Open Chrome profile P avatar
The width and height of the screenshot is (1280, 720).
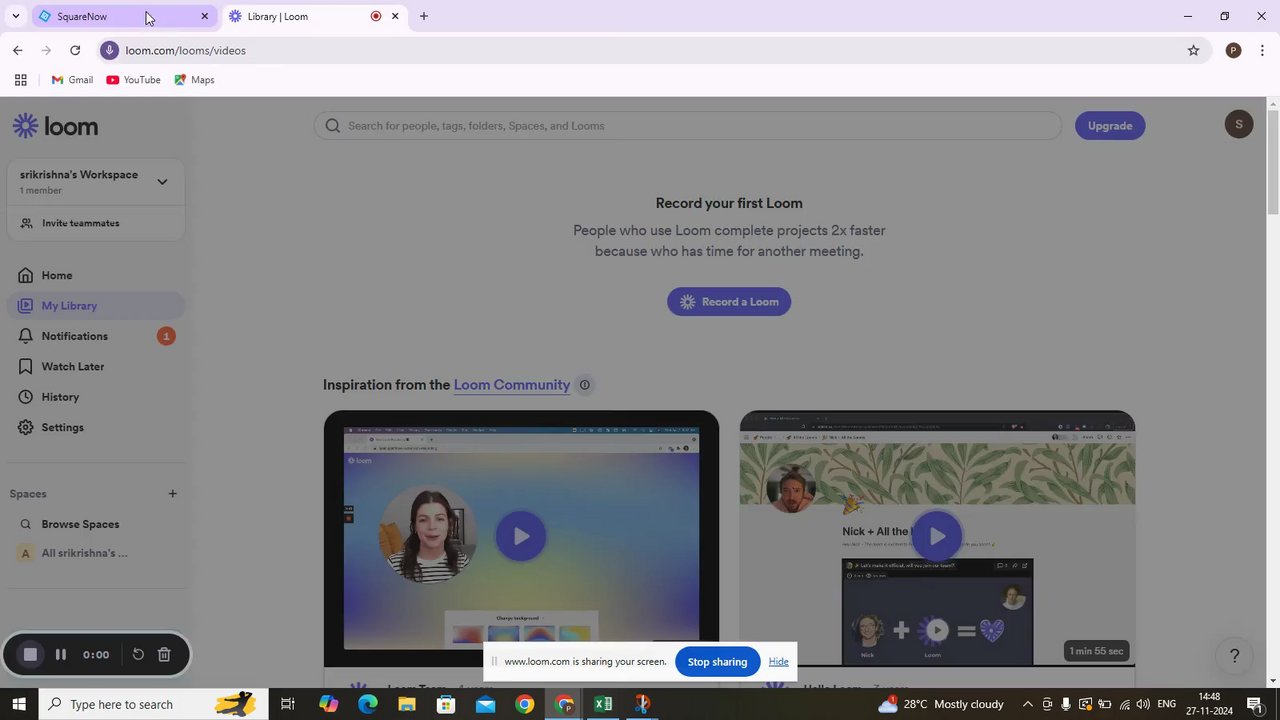coord(1233,50)
